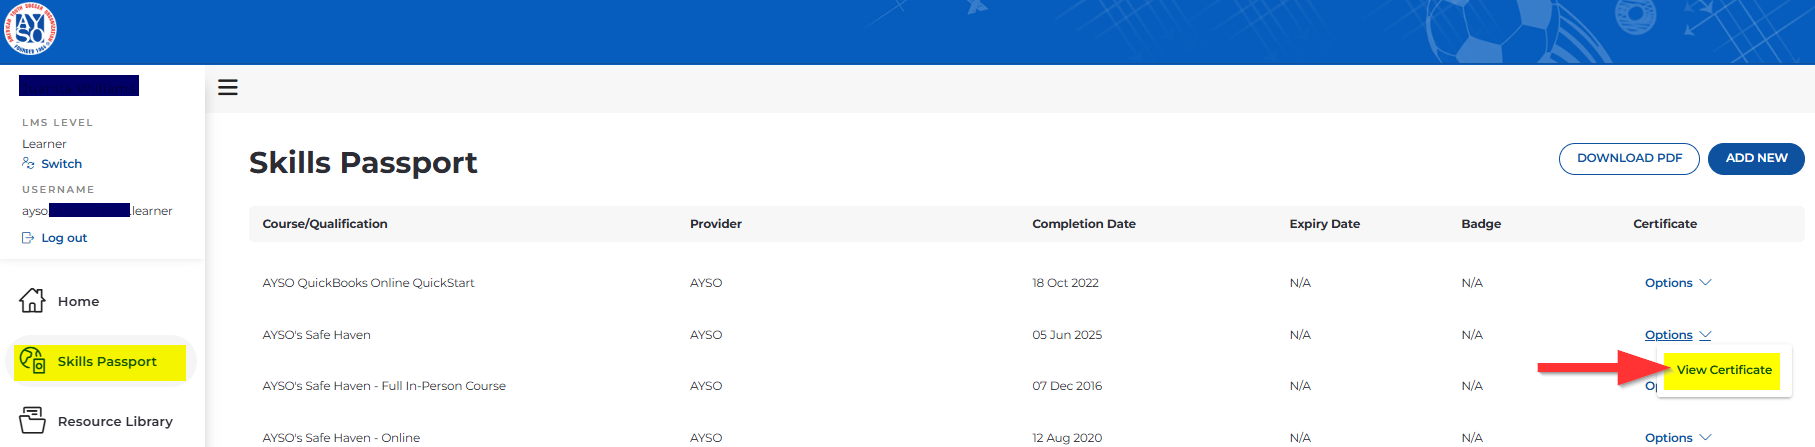
Task: Select View Certificate from the dropdown
Action: (x=1724, y=370)
